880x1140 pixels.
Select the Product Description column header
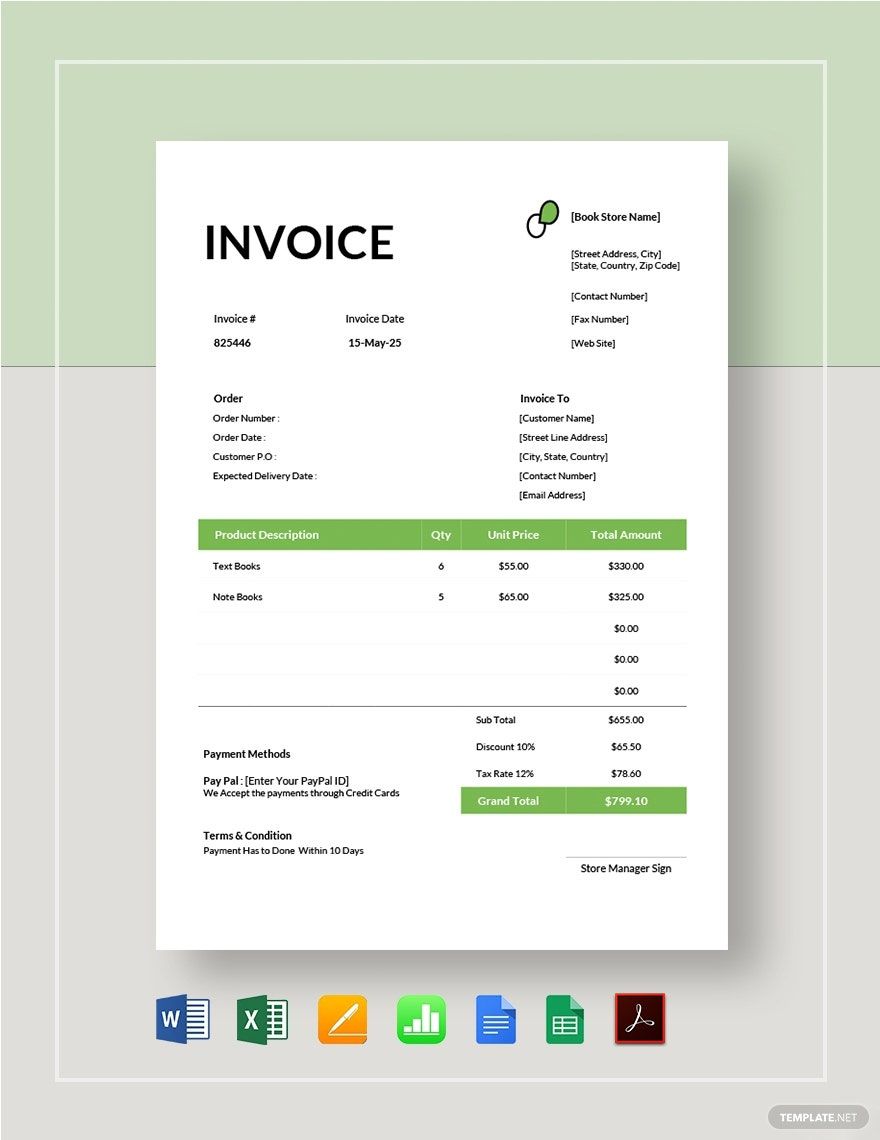click(x=266, y=534)
